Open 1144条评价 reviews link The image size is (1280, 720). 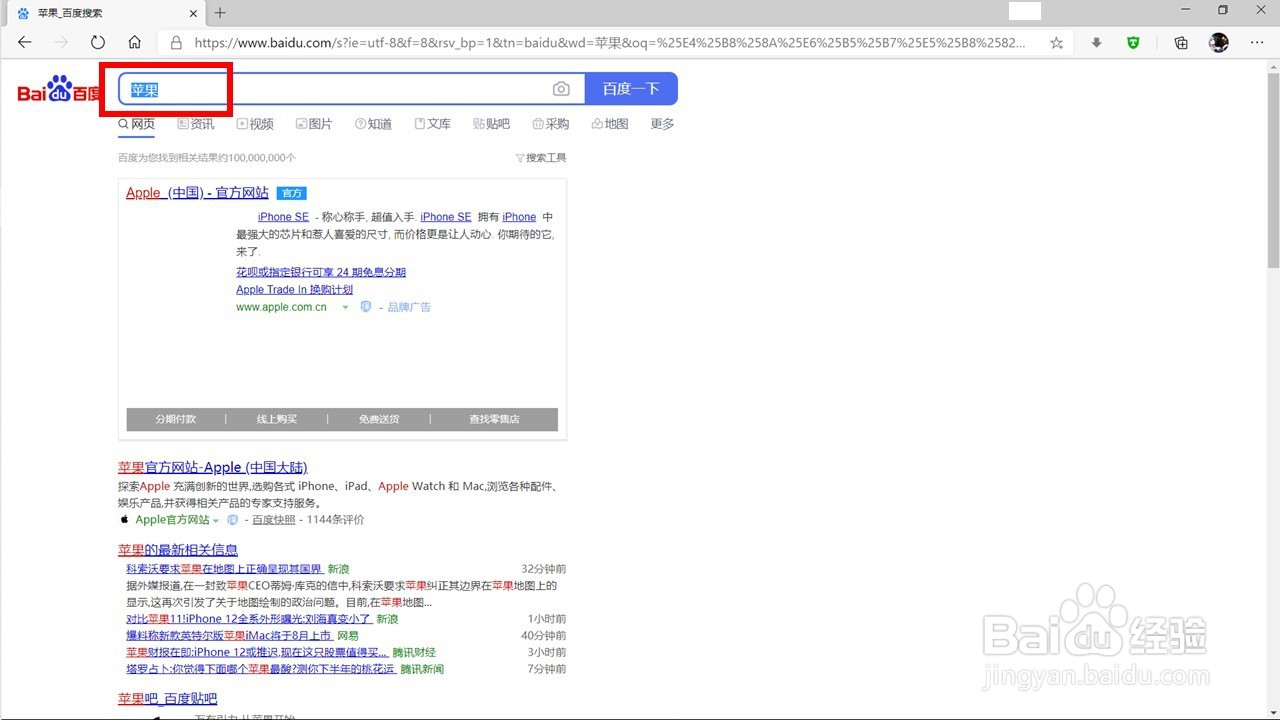335,520
